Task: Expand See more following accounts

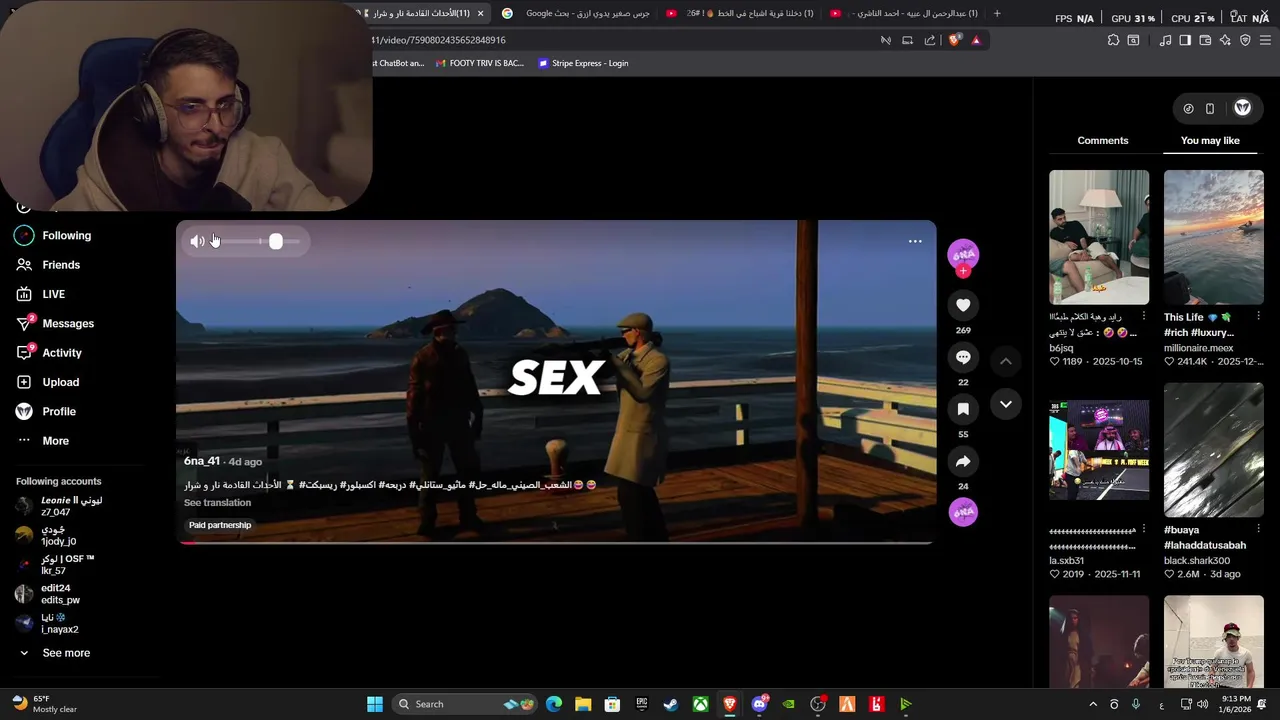Action: pos(54,653)
